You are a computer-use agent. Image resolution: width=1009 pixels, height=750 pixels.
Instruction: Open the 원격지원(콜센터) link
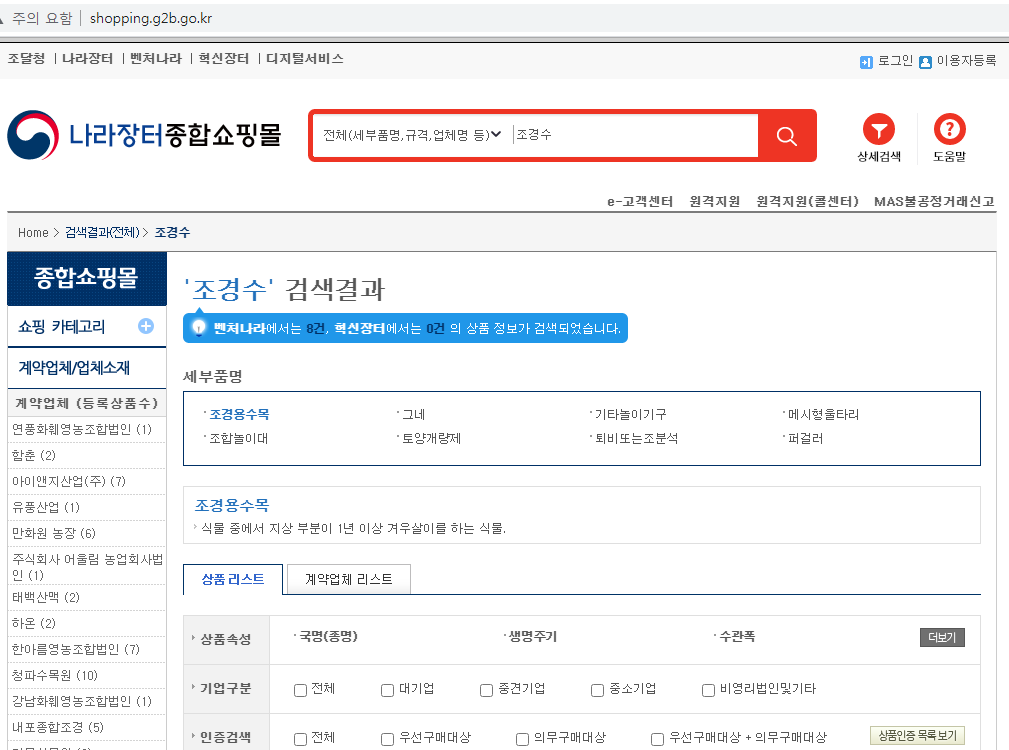pos(808,201)
